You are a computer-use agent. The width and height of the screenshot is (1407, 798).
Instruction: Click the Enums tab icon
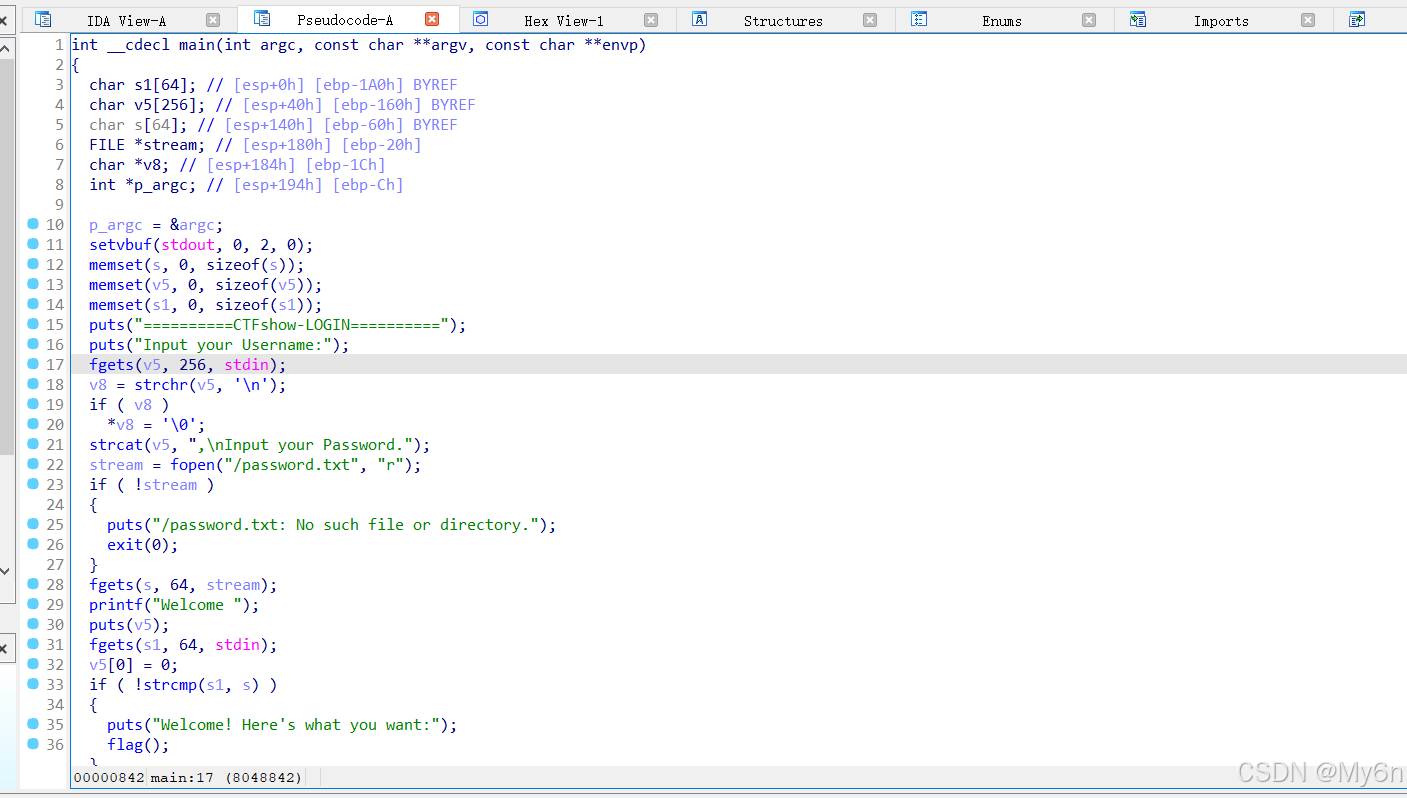coord(919,19)
